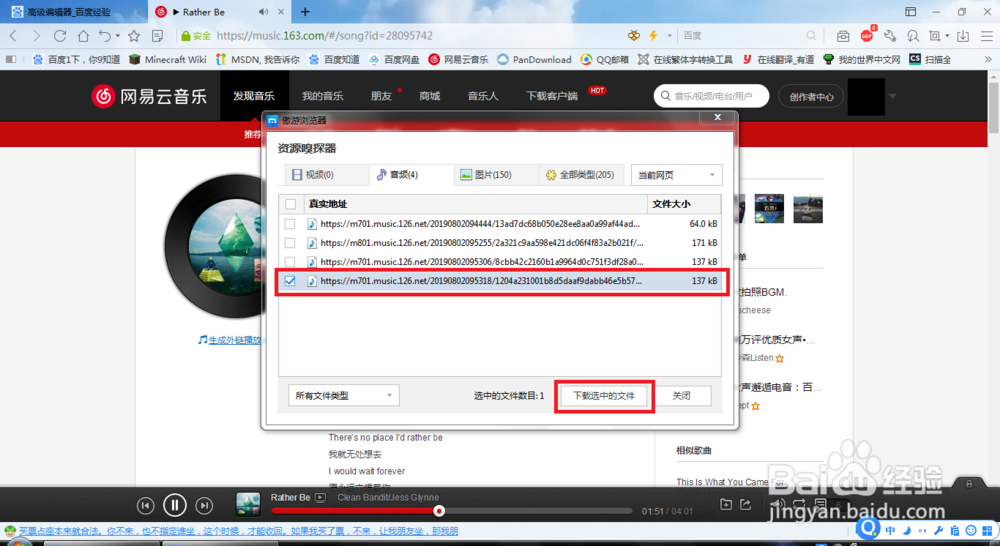The image size is (1000, 546).
Task: Expand the 当前网页 scope dropdown
Action: point(676,175)
